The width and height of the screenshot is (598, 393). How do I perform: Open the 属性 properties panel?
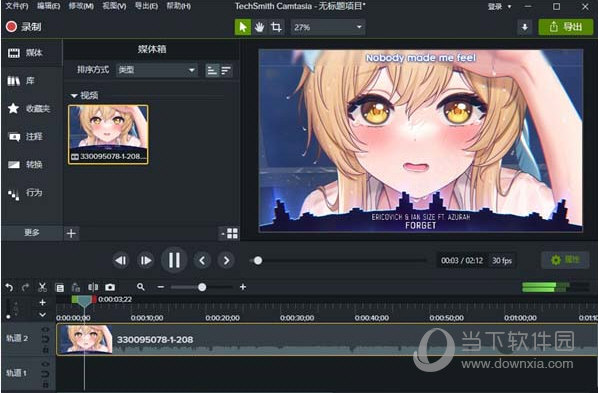click(x=565, y=260)
